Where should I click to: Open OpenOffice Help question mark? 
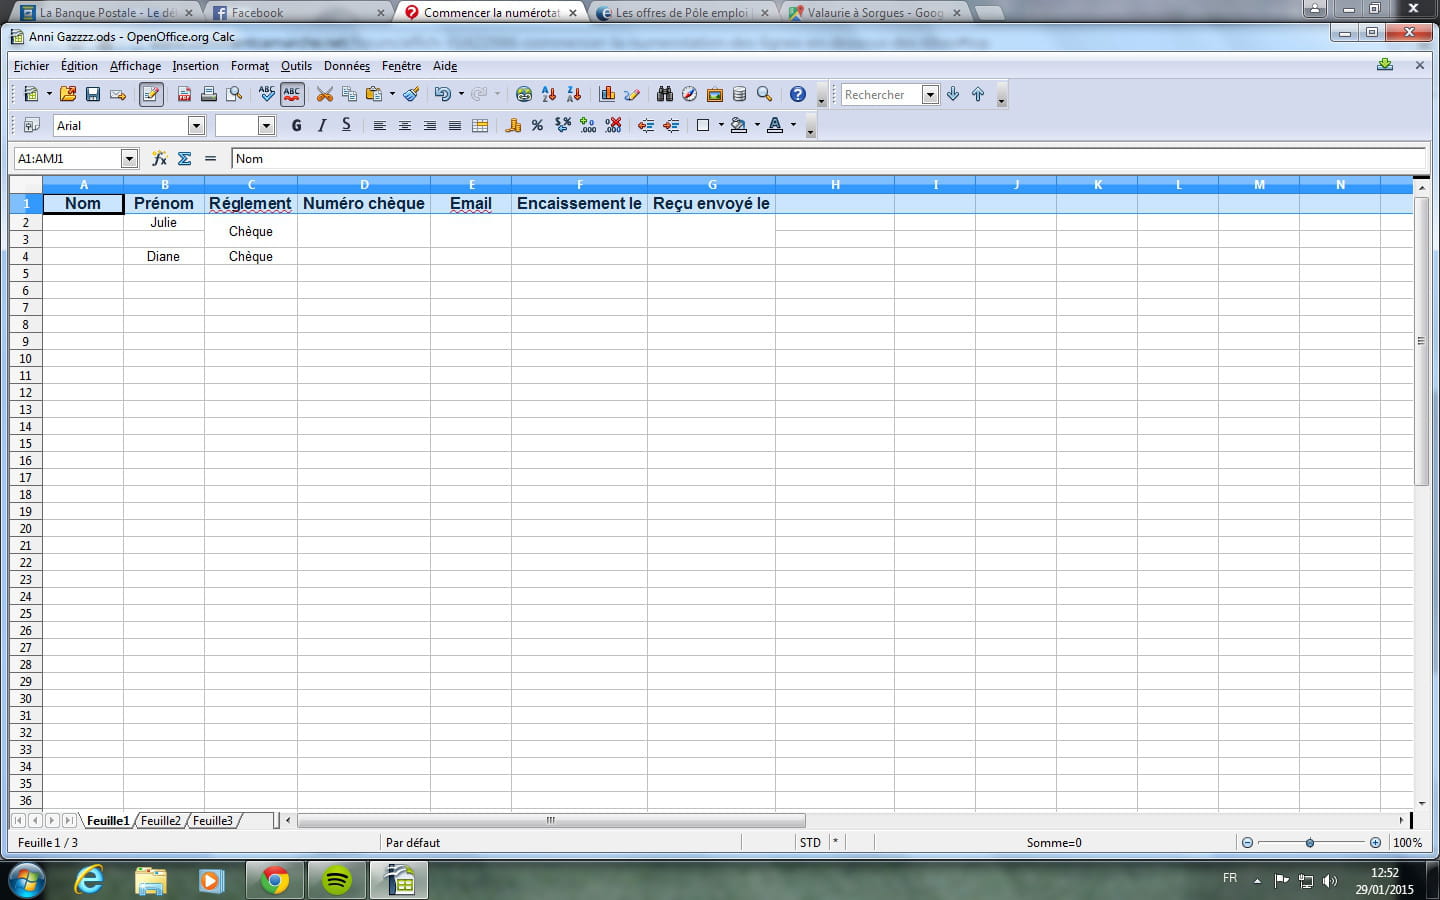[798, 94]
